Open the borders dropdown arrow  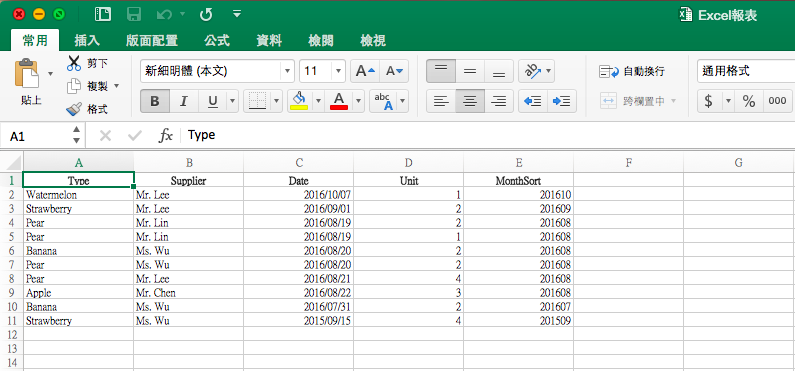click(x=277, y=101)
